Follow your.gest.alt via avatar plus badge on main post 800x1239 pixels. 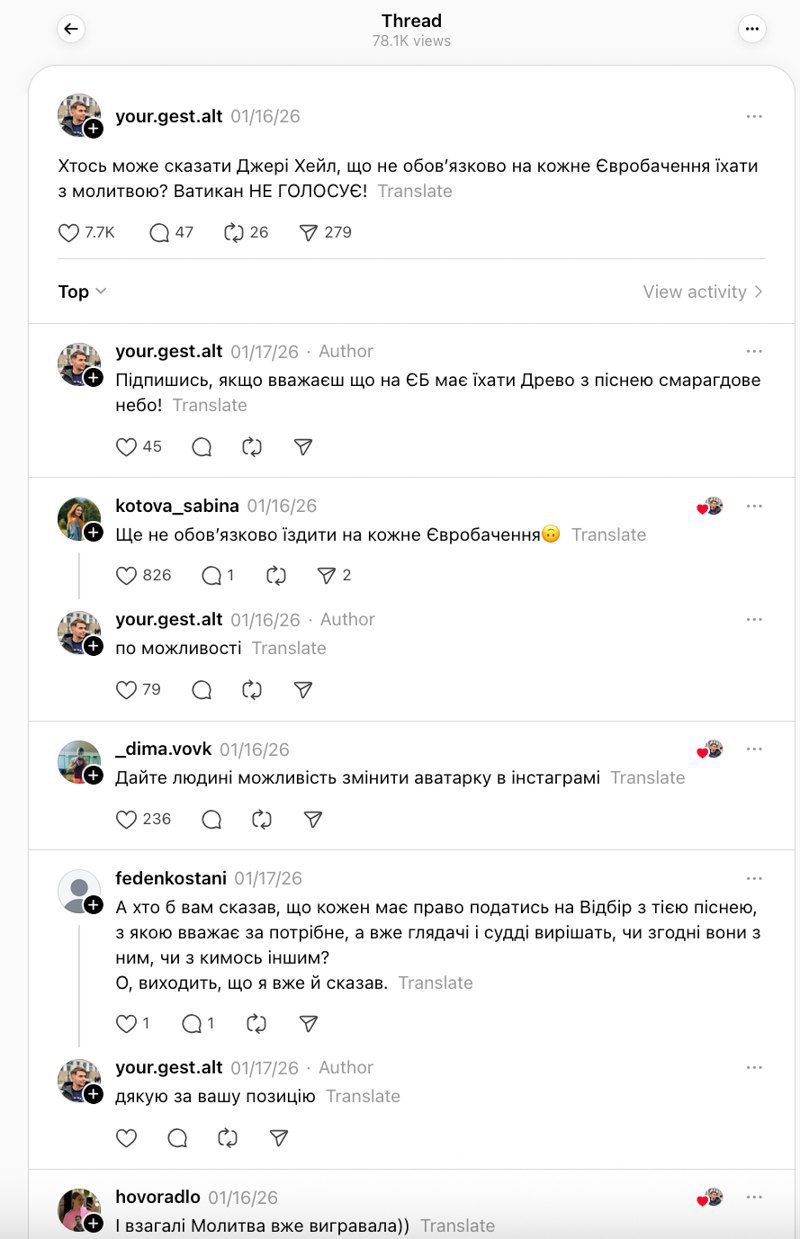coord(94,129)
